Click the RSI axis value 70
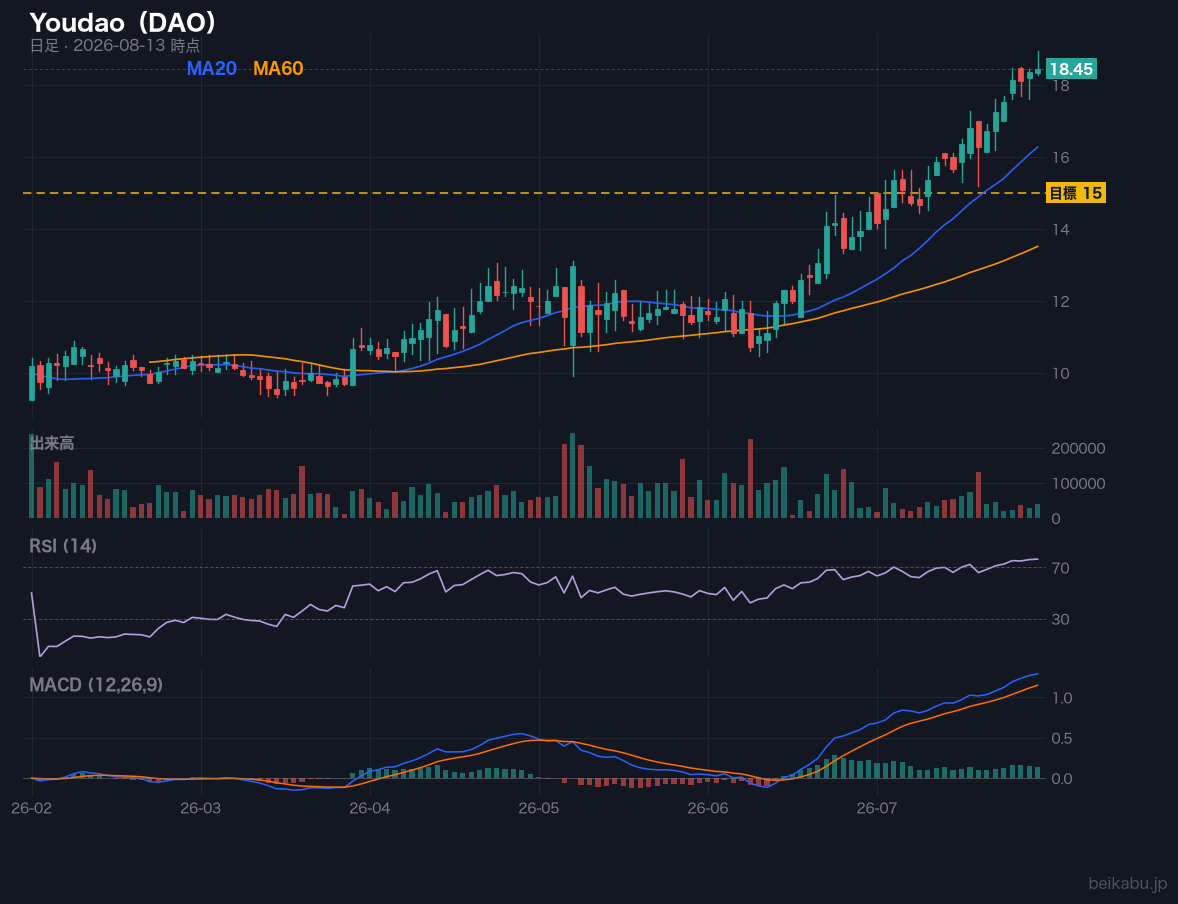Viewport: 1178px width, 904px height. click(1061, 568)
